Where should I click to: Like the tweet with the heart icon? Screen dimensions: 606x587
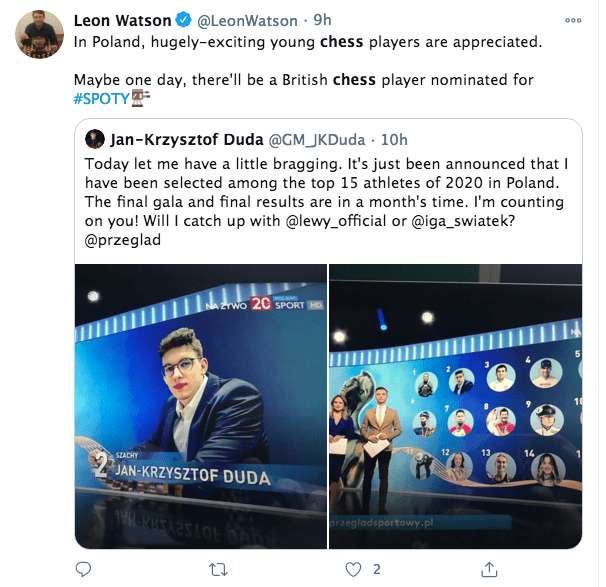[353, 570]
